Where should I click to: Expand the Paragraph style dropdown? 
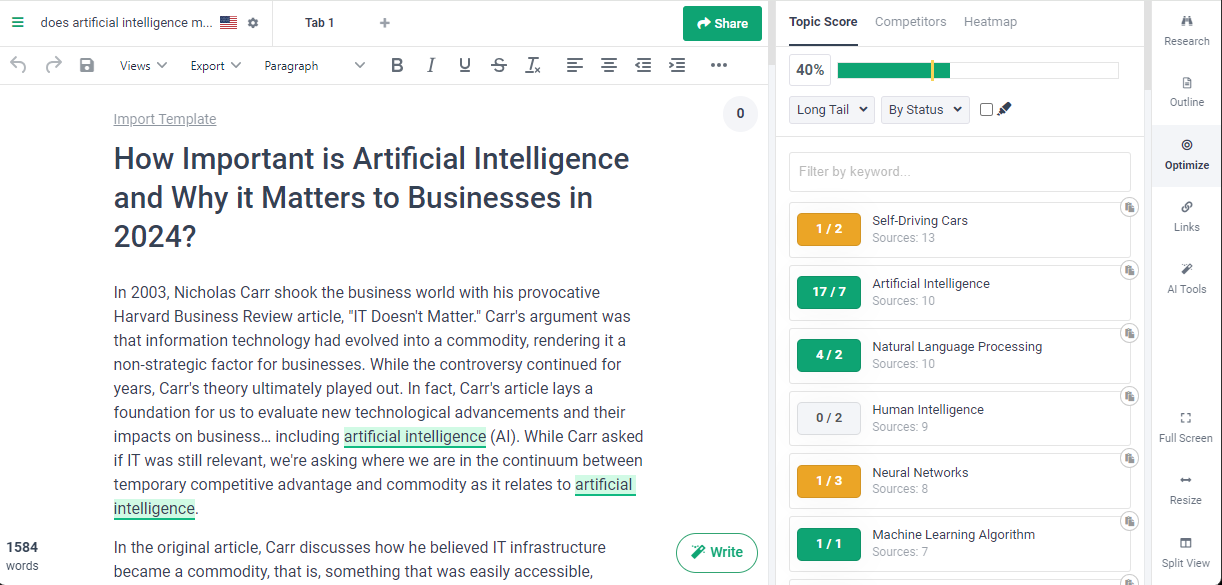tap(315, 66)
